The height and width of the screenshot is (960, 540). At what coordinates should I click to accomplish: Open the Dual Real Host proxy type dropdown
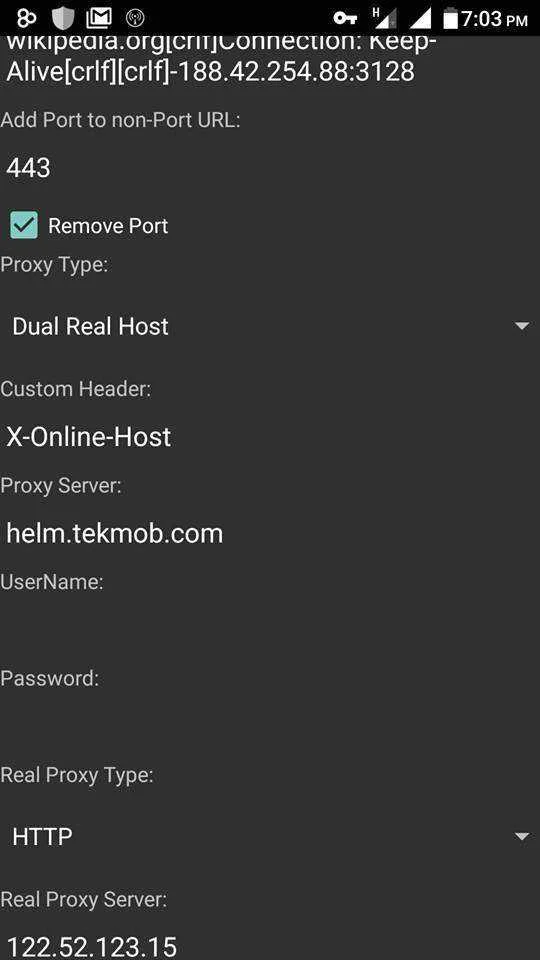(x=270, y=326)
